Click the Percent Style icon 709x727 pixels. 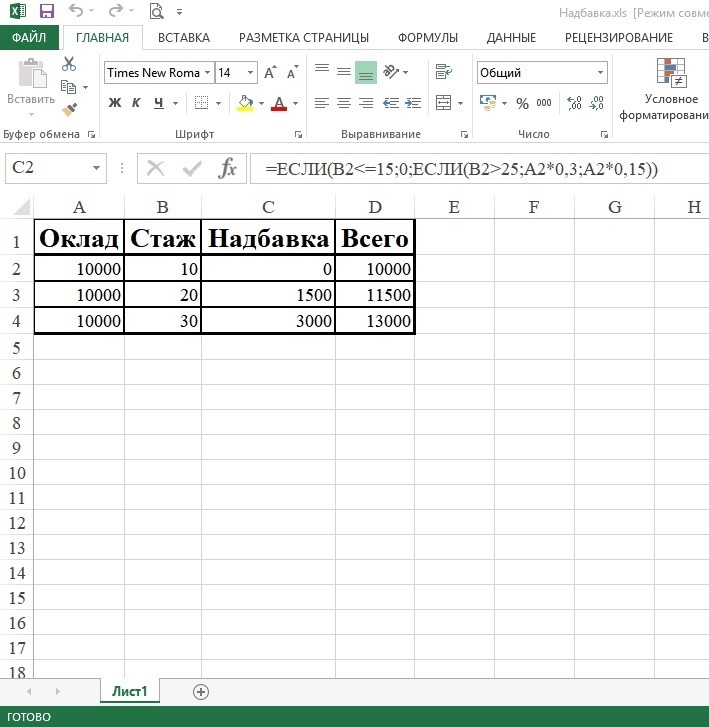pyautogui.click(x=522, y=103)
